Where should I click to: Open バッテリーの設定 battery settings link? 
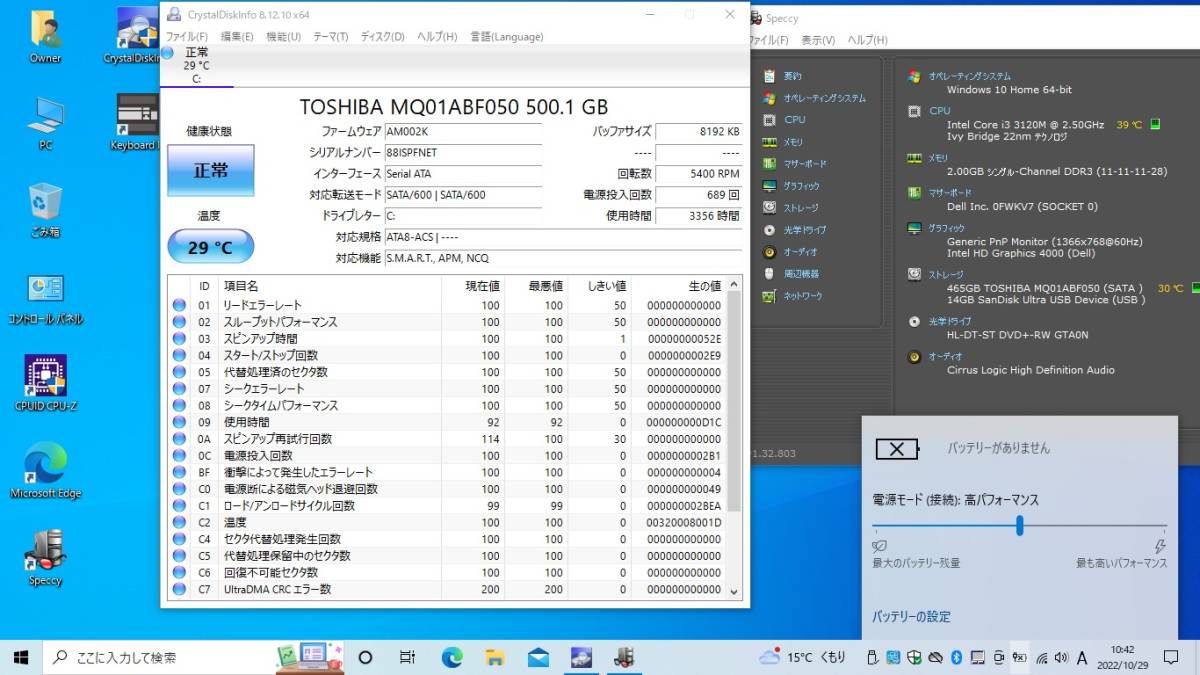911,617
